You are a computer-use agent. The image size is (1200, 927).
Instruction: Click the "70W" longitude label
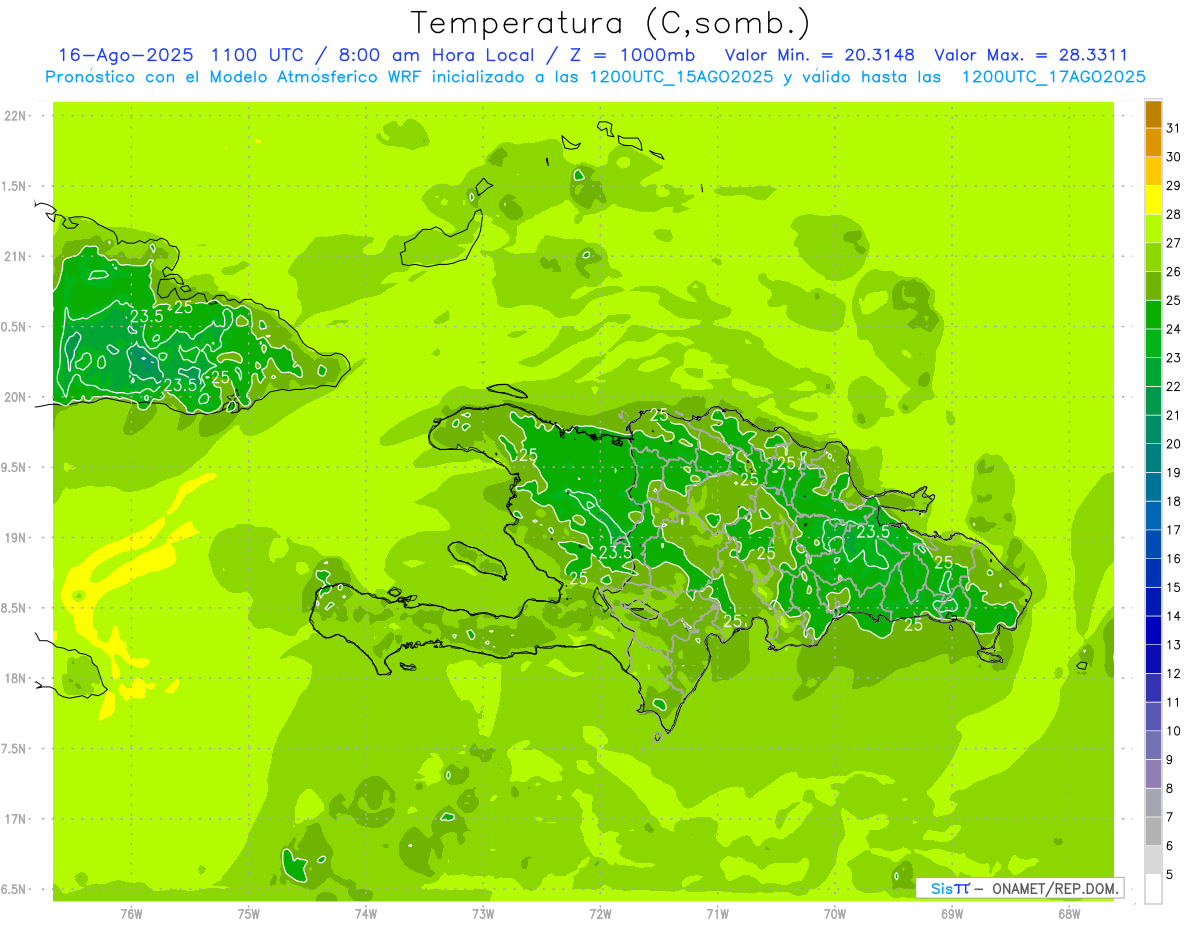tap(835, 913)
